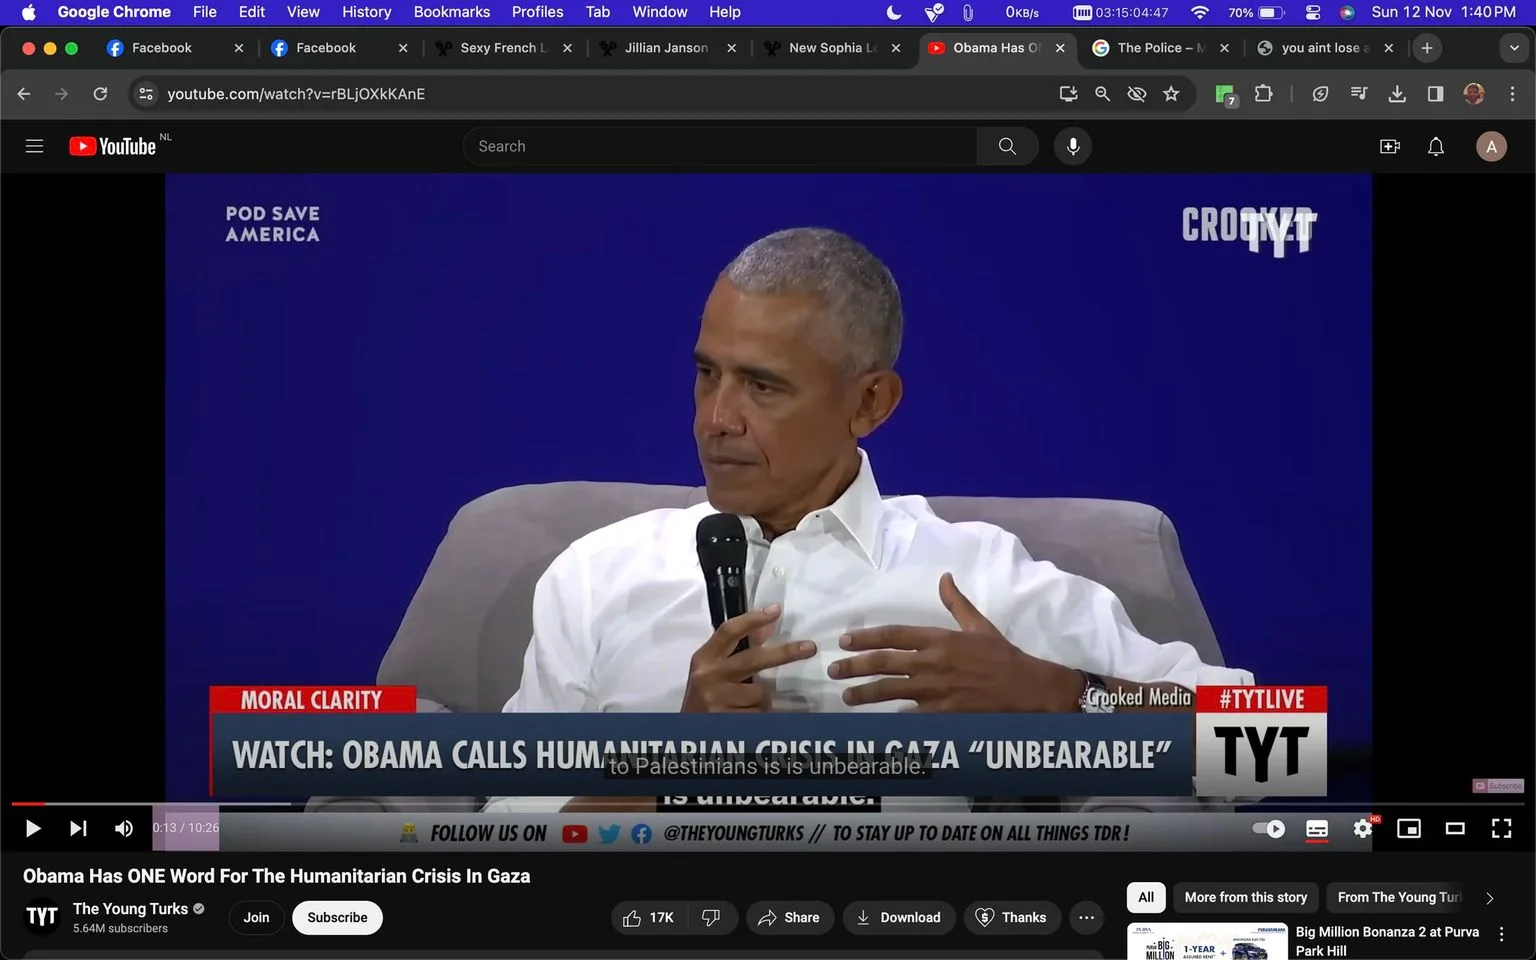1536x960 pixels.
Task: Skip to next video
Action: pyautogui.click(x=78, y=828)
